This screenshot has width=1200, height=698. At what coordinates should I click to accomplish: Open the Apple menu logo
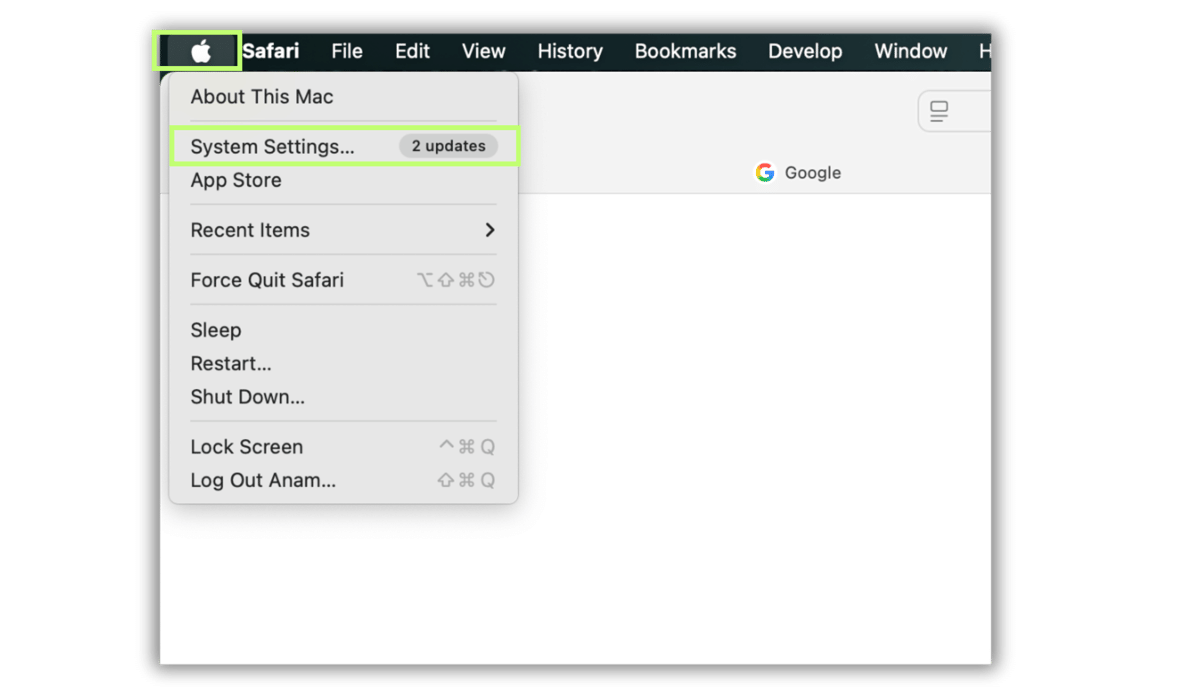pos(201,52)
